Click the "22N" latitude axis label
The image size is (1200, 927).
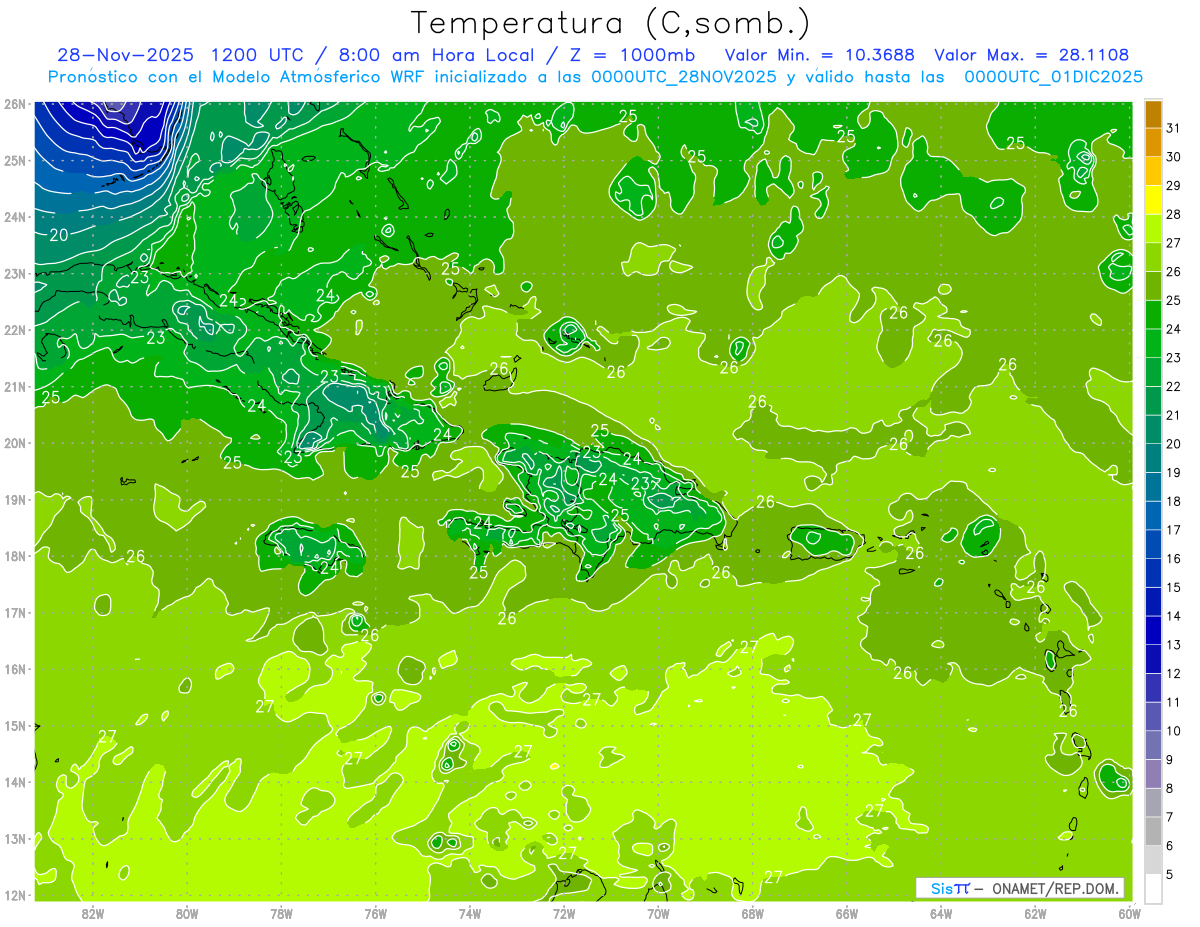(14, 330)
